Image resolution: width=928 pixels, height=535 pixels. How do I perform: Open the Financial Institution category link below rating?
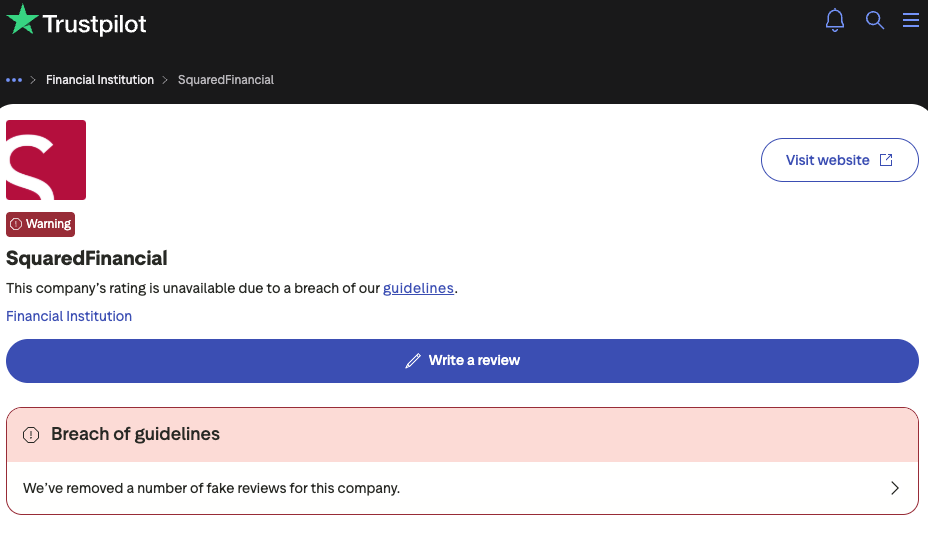click(x=69, y=316)
